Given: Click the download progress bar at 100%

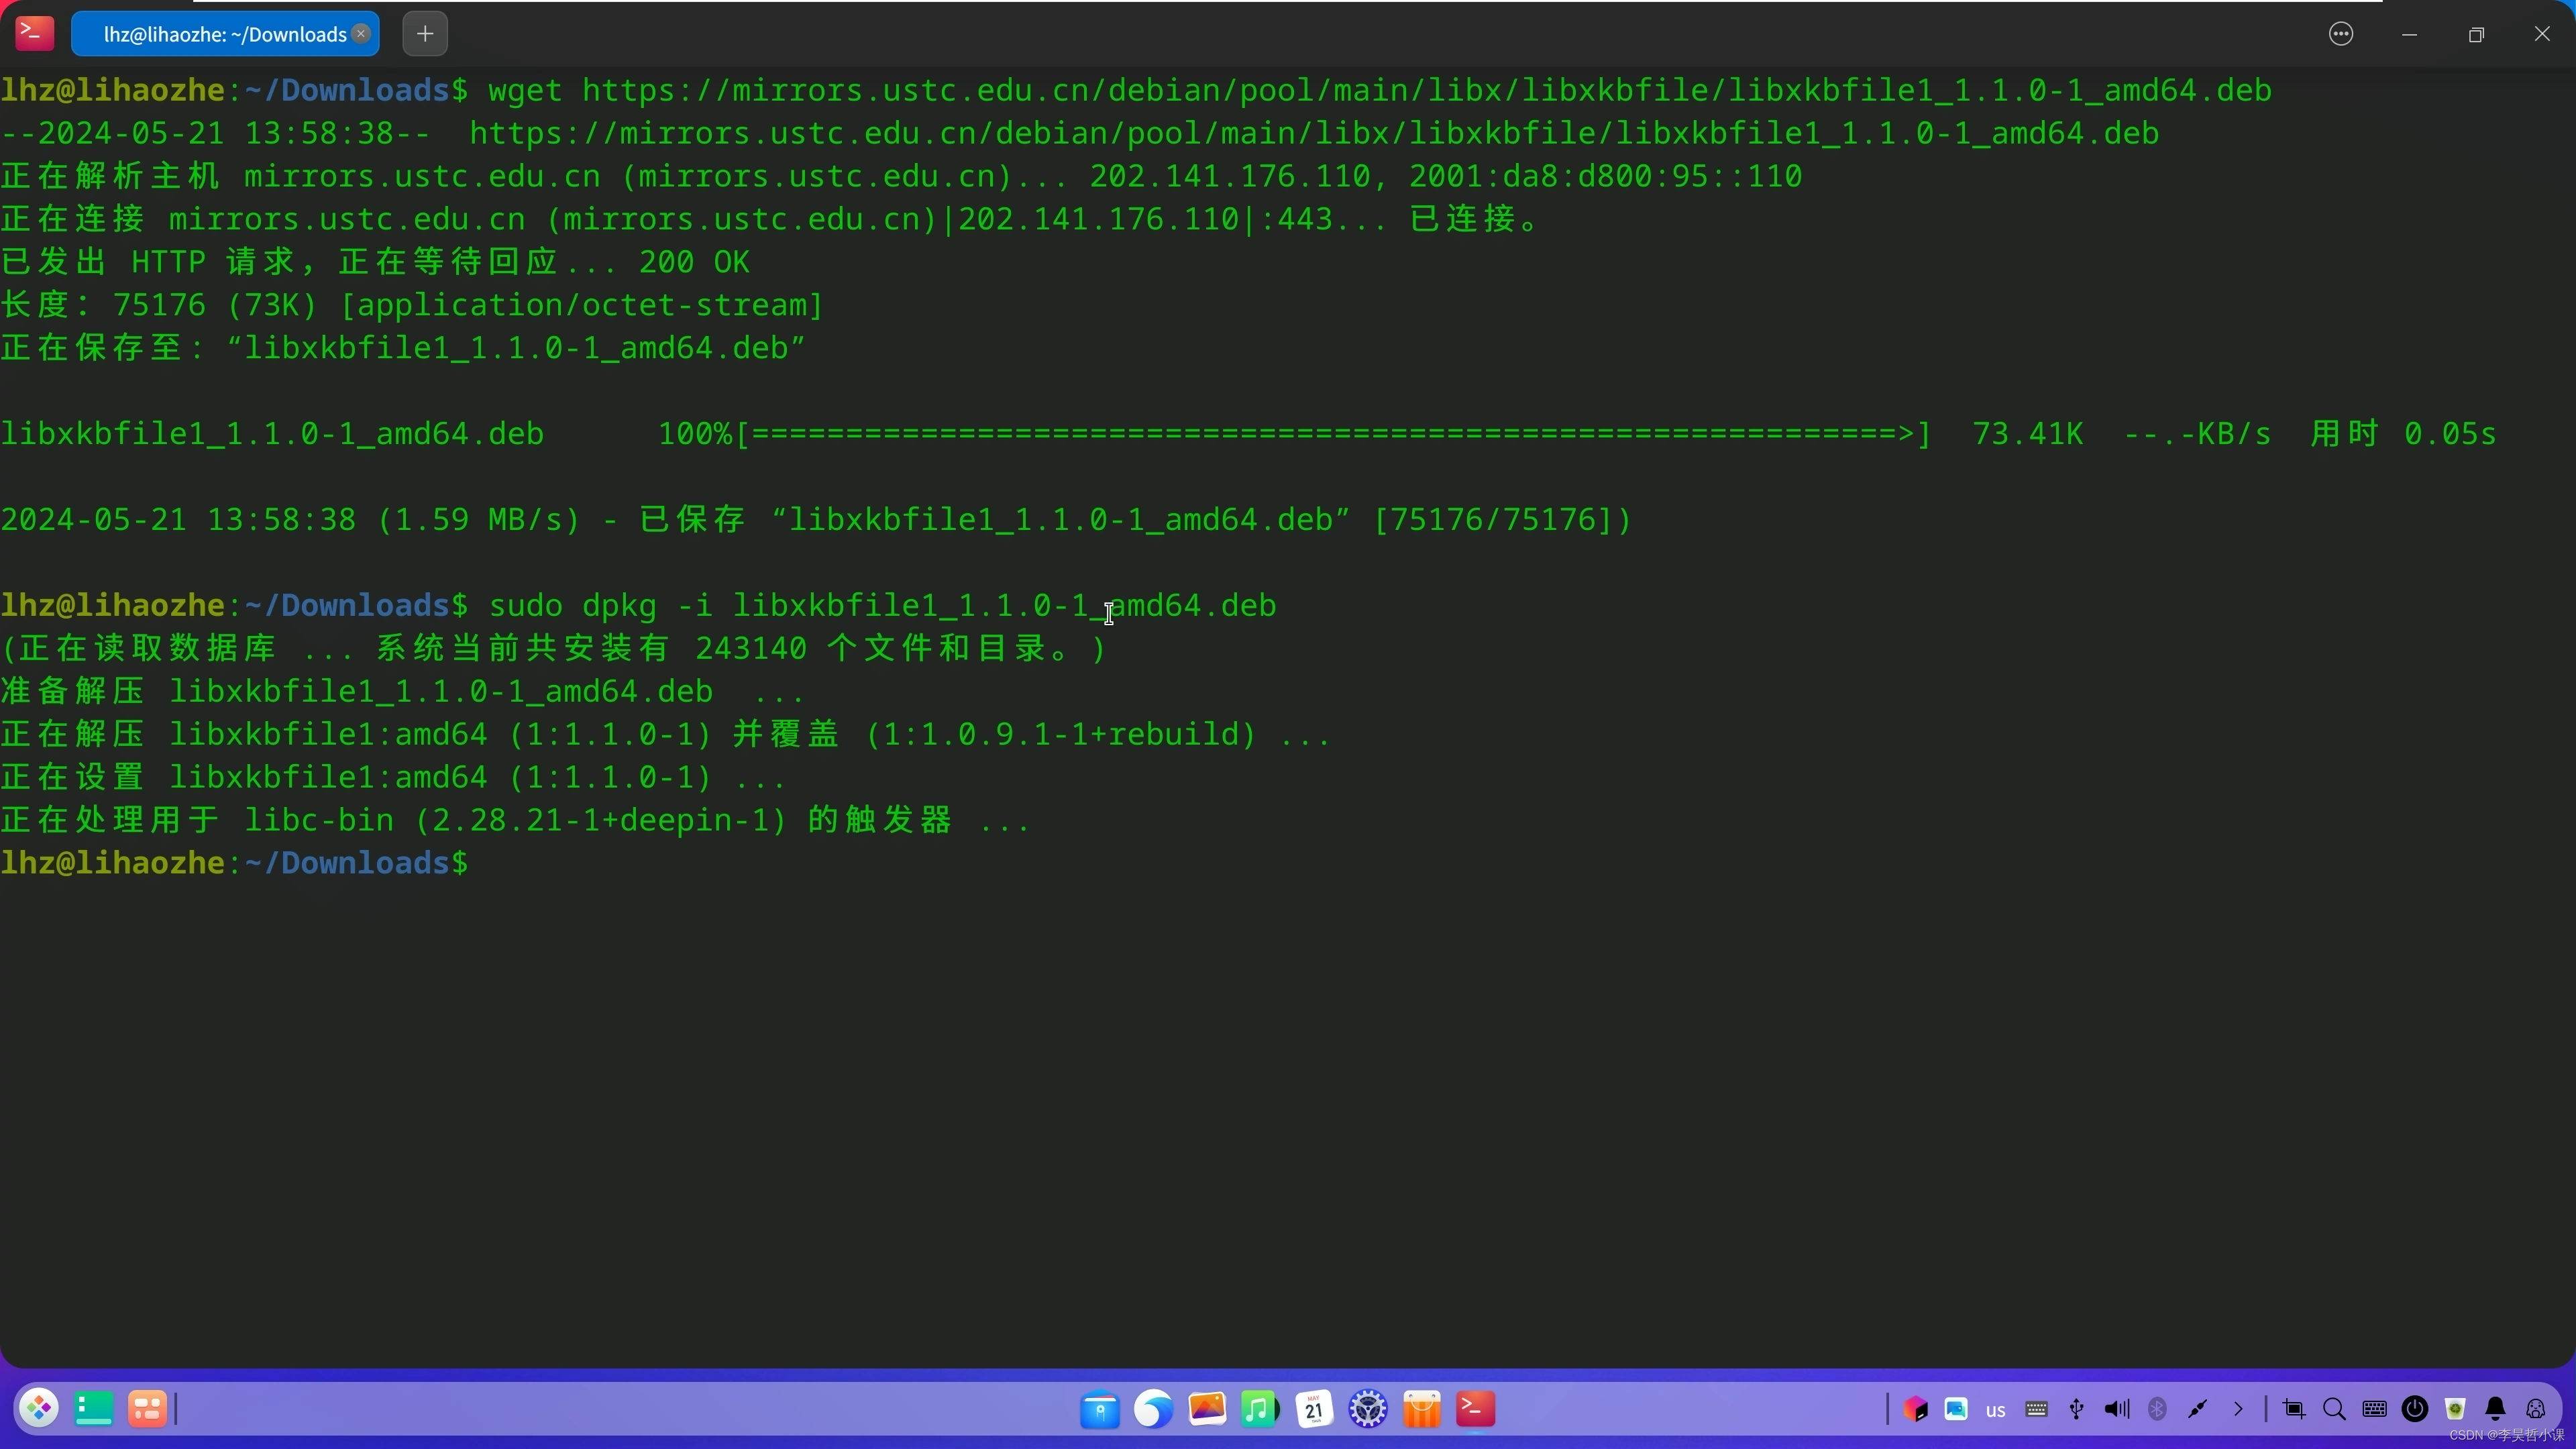Looking at the screenshot, I should [1333, 434].
